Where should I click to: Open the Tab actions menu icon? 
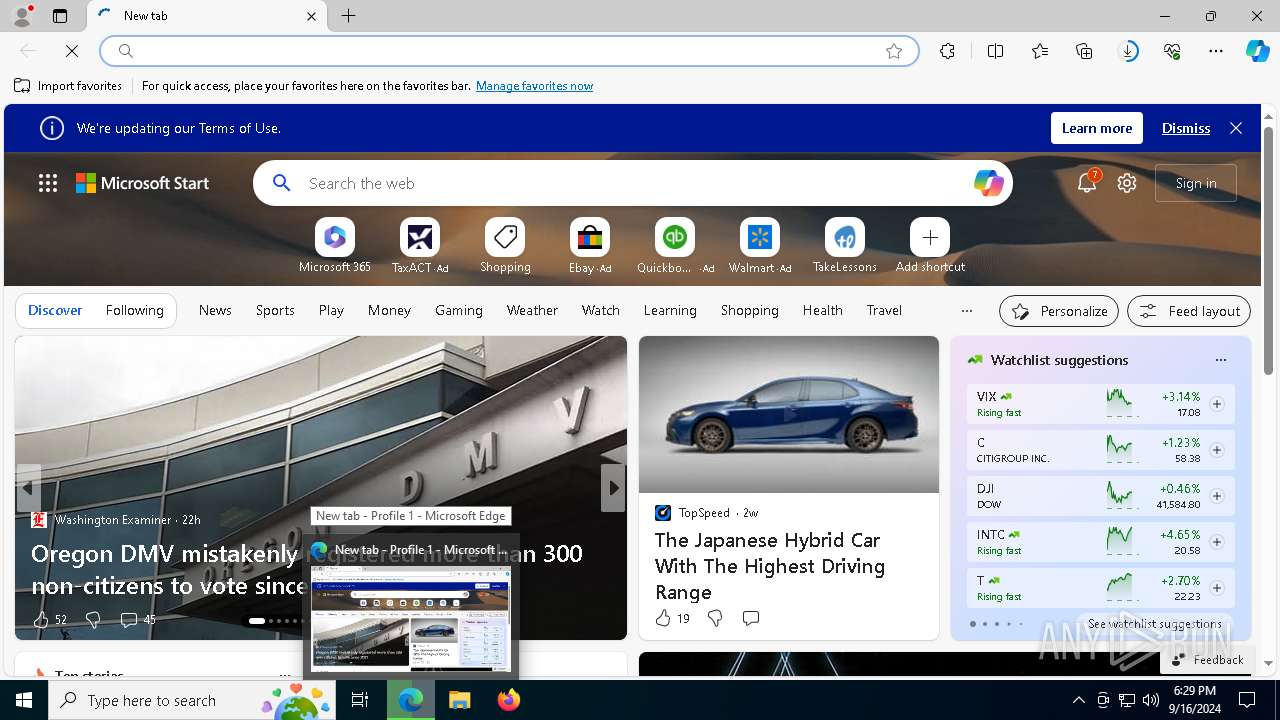(x=60, y=16)
